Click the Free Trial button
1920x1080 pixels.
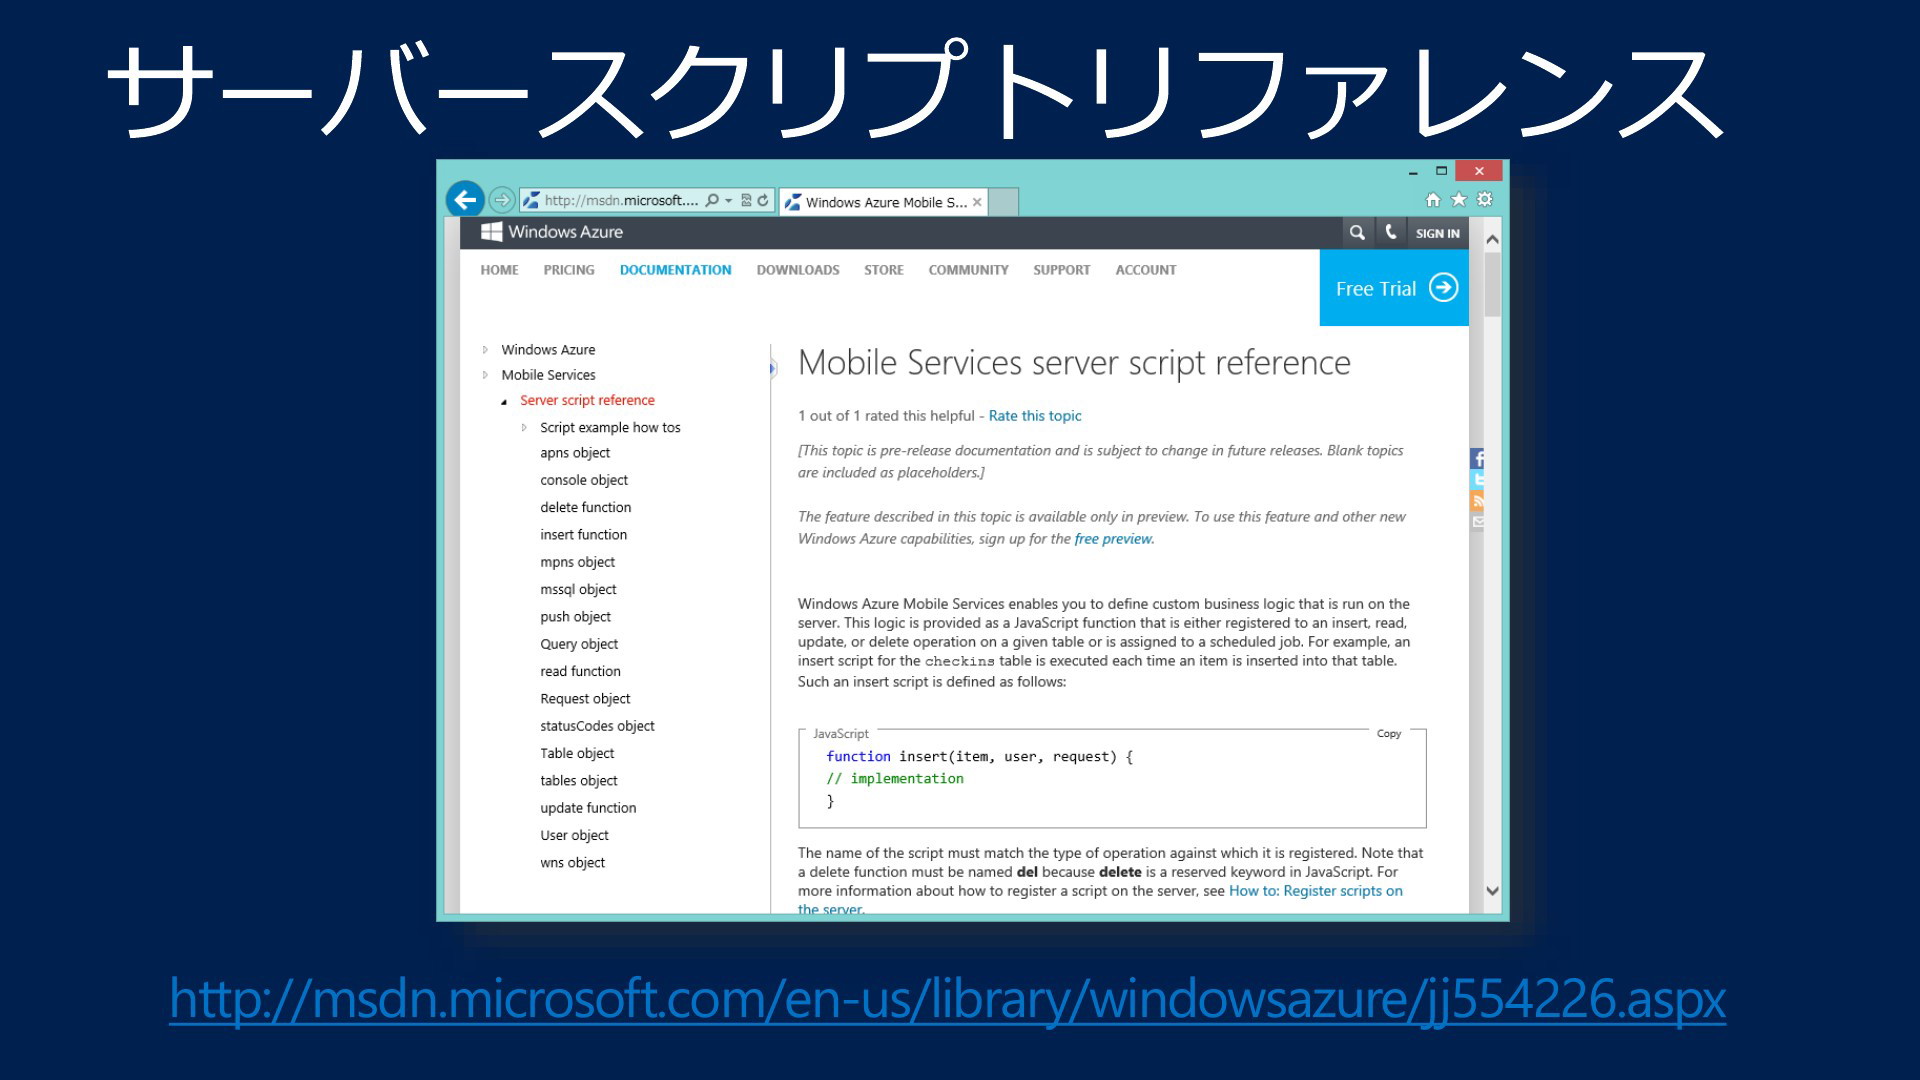coord(1394,288)
